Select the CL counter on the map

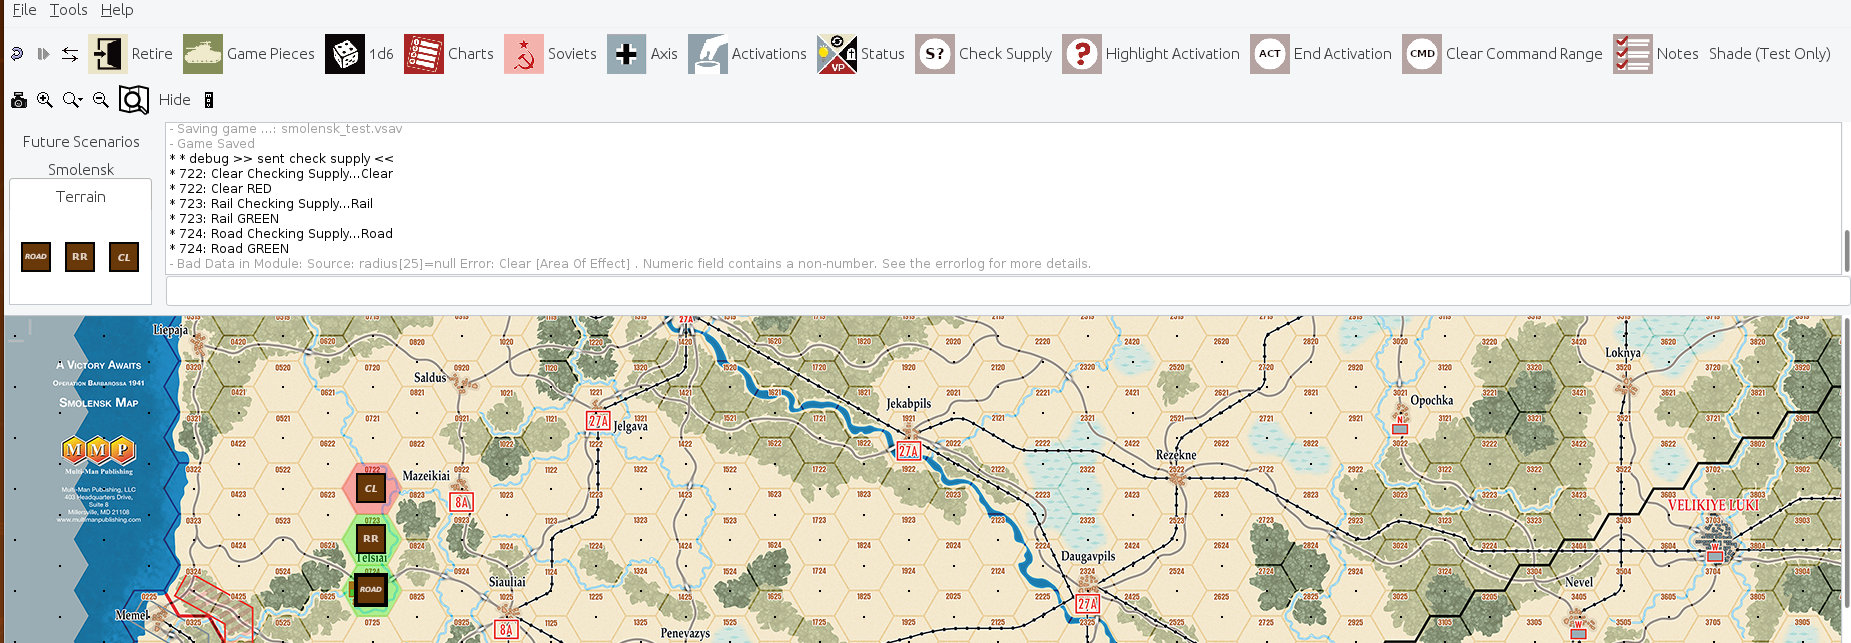(x=371, y=488)
